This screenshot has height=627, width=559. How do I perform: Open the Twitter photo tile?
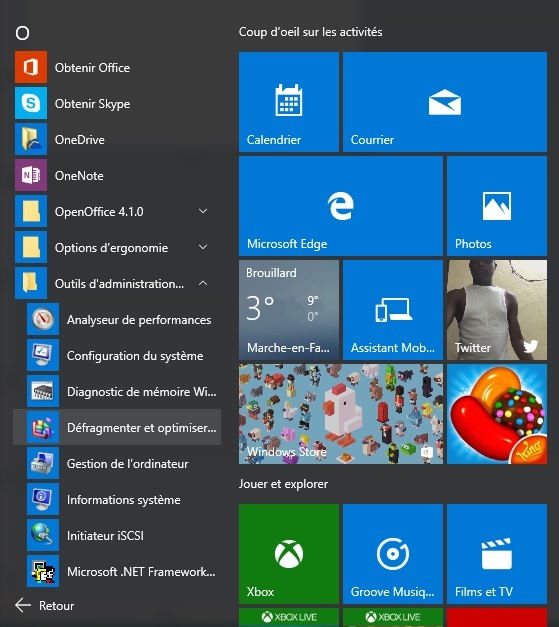point(497,310)
